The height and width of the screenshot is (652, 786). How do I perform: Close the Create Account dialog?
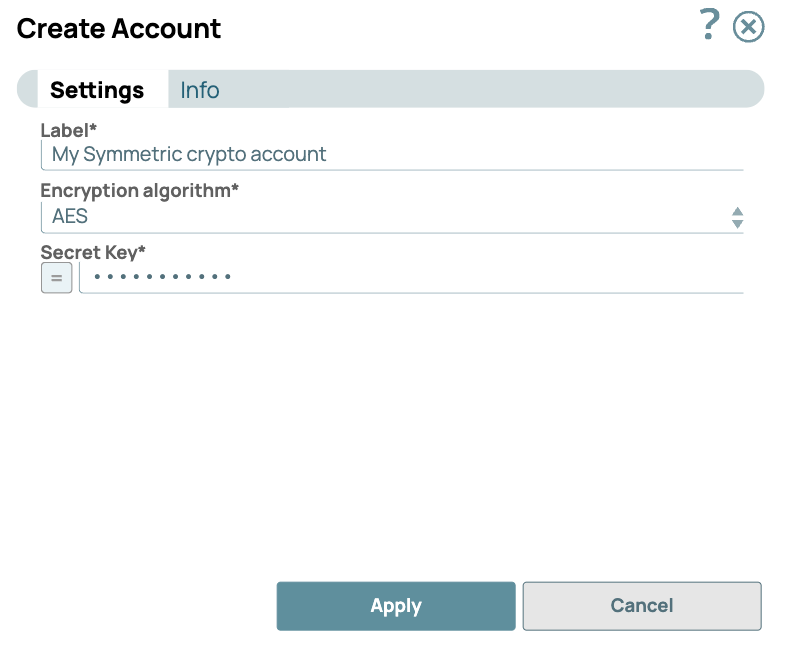click(748, 27)
